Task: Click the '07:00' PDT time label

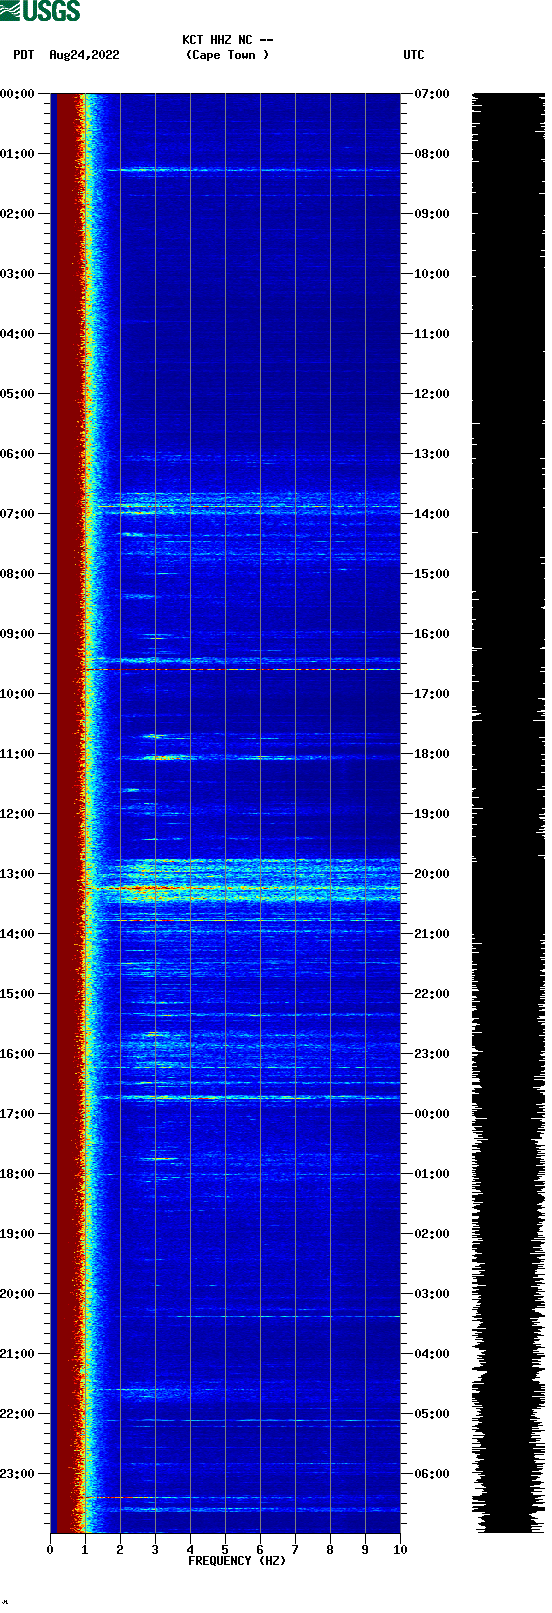Action: tap(17, 514)
